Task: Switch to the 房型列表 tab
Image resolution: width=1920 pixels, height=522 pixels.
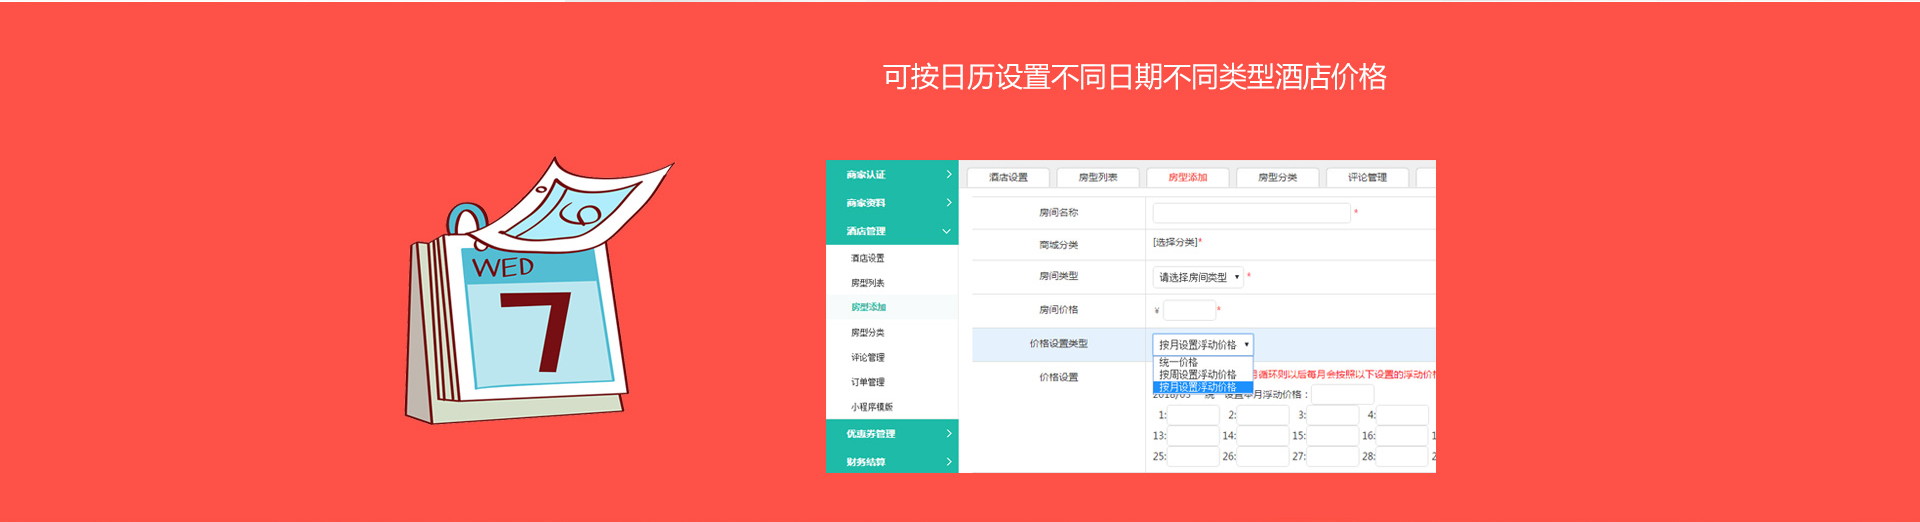Action: 1098,178
